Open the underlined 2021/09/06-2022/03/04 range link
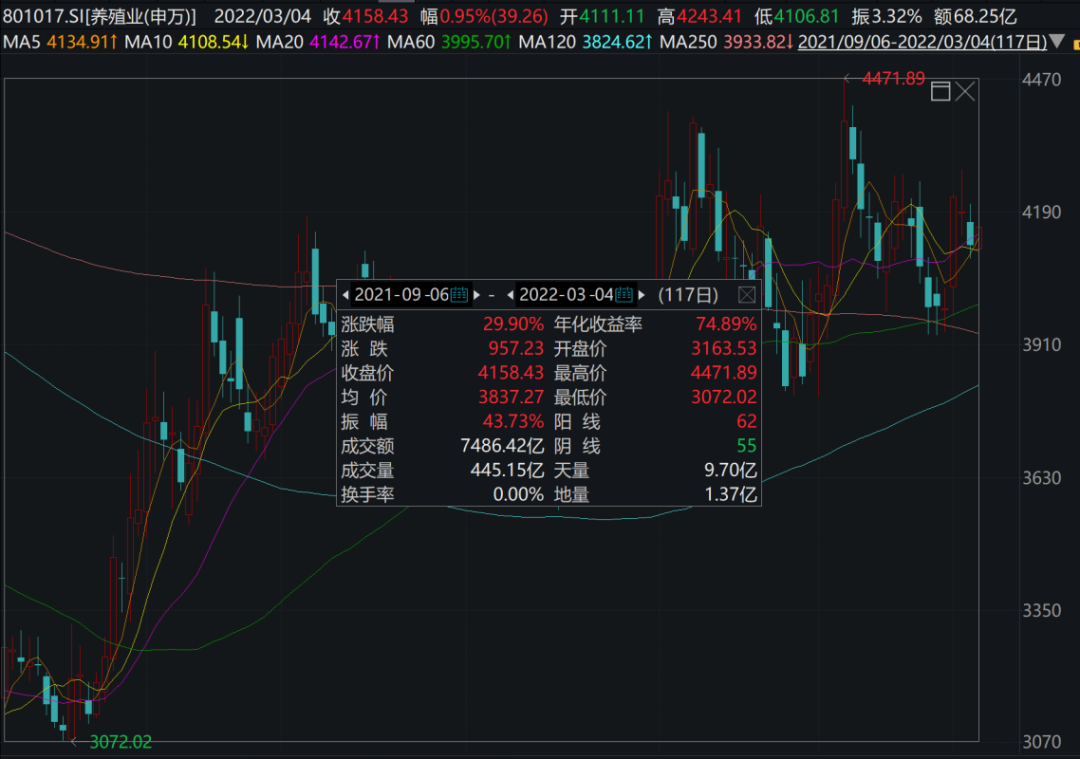The width and height of the screenshot is (1080, 759). pyautogui.click(x=922, y=42)
